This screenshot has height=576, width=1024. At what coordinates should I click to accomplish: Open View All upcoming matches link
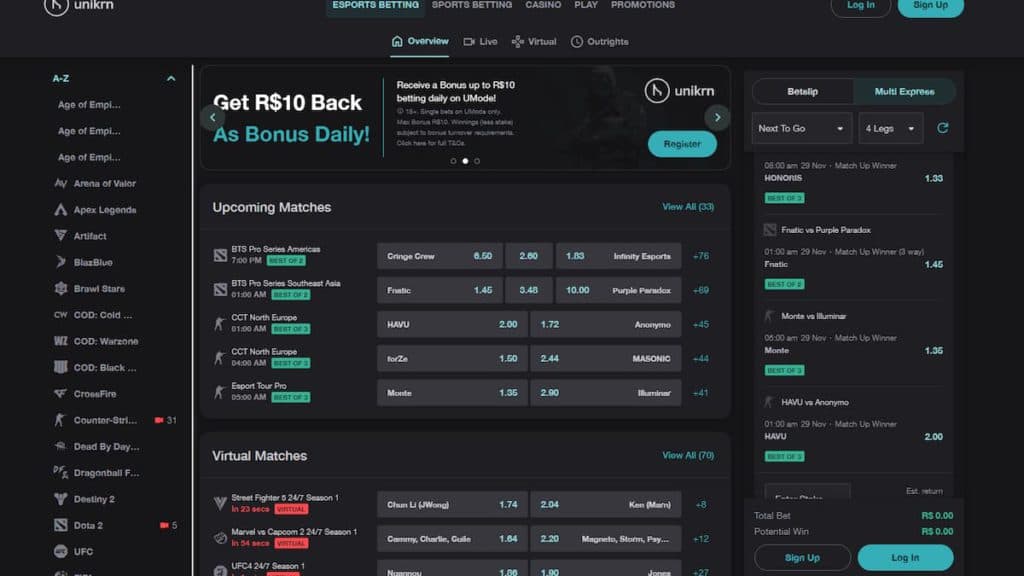click(688, 206)
